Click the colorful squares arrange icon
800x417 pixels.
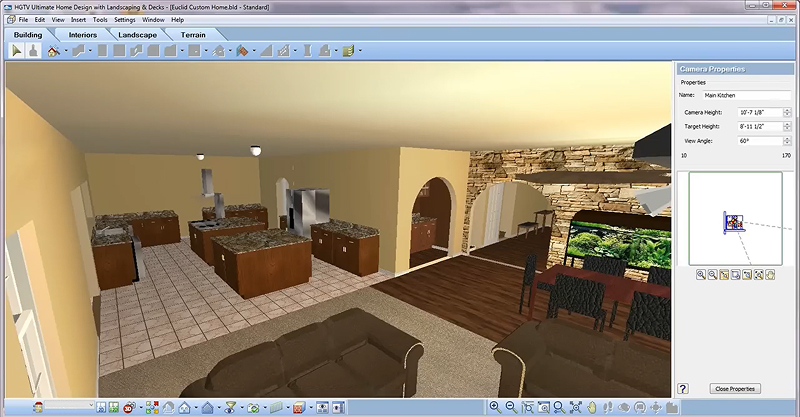coord(152,407)
